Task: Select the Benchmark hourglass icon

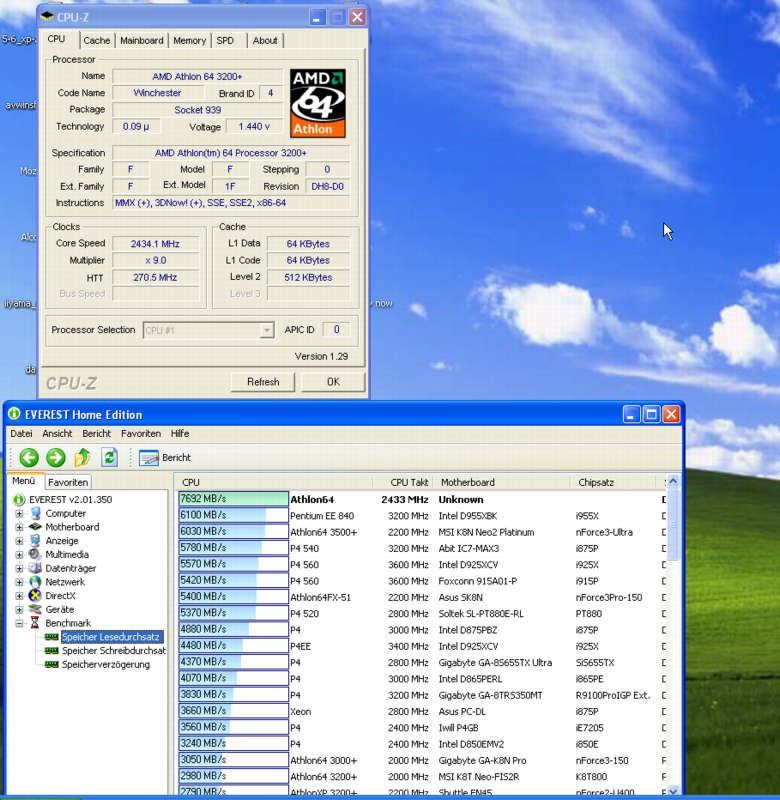Action: (x=35, y=623)
